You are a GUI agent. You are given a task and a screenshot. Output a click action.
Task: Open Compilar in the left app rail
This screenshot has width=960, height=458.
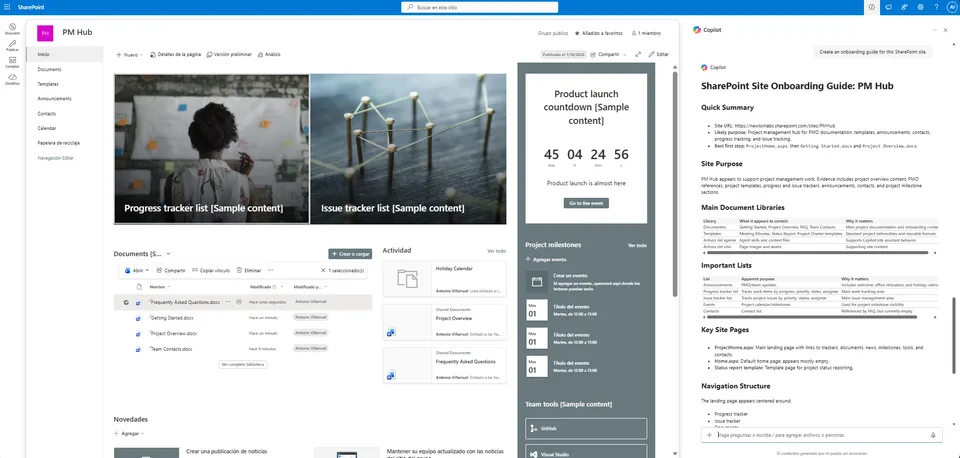pos(12,62)
